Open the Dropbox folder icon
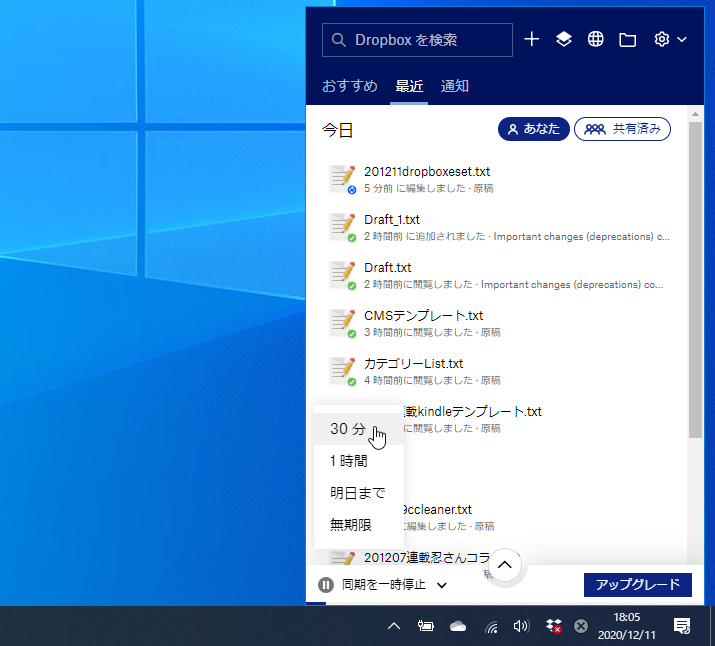The width and height of the screenshot is (715, 646). [627, 40]
